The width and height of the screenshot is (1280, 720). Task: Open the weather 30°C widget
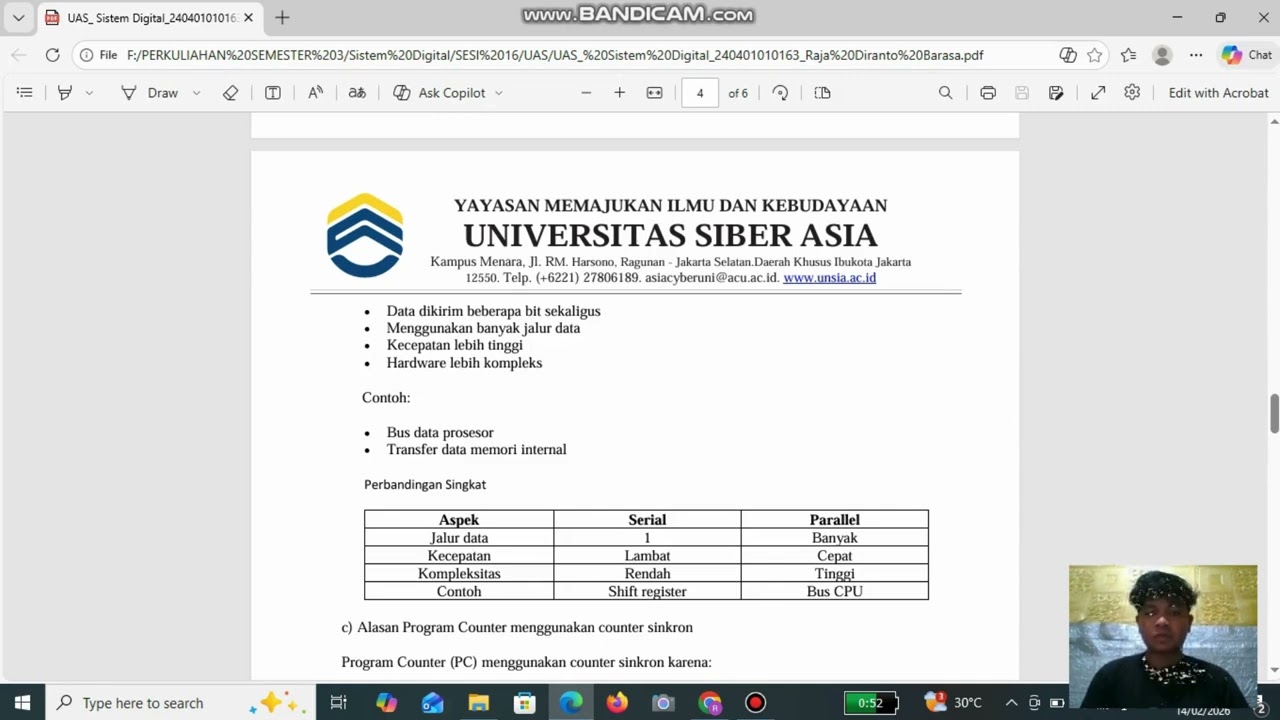[952, 703]
